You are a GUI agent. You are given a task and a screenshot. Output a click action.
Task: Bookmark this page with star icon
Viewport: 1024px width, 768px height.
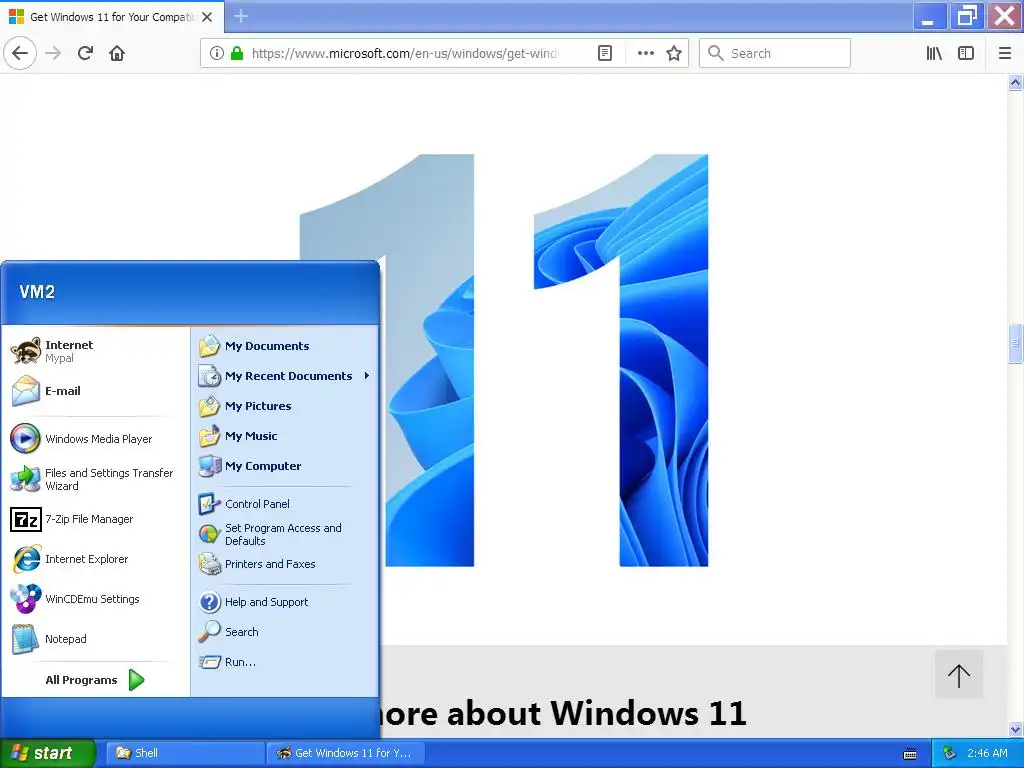click(674, 53)
